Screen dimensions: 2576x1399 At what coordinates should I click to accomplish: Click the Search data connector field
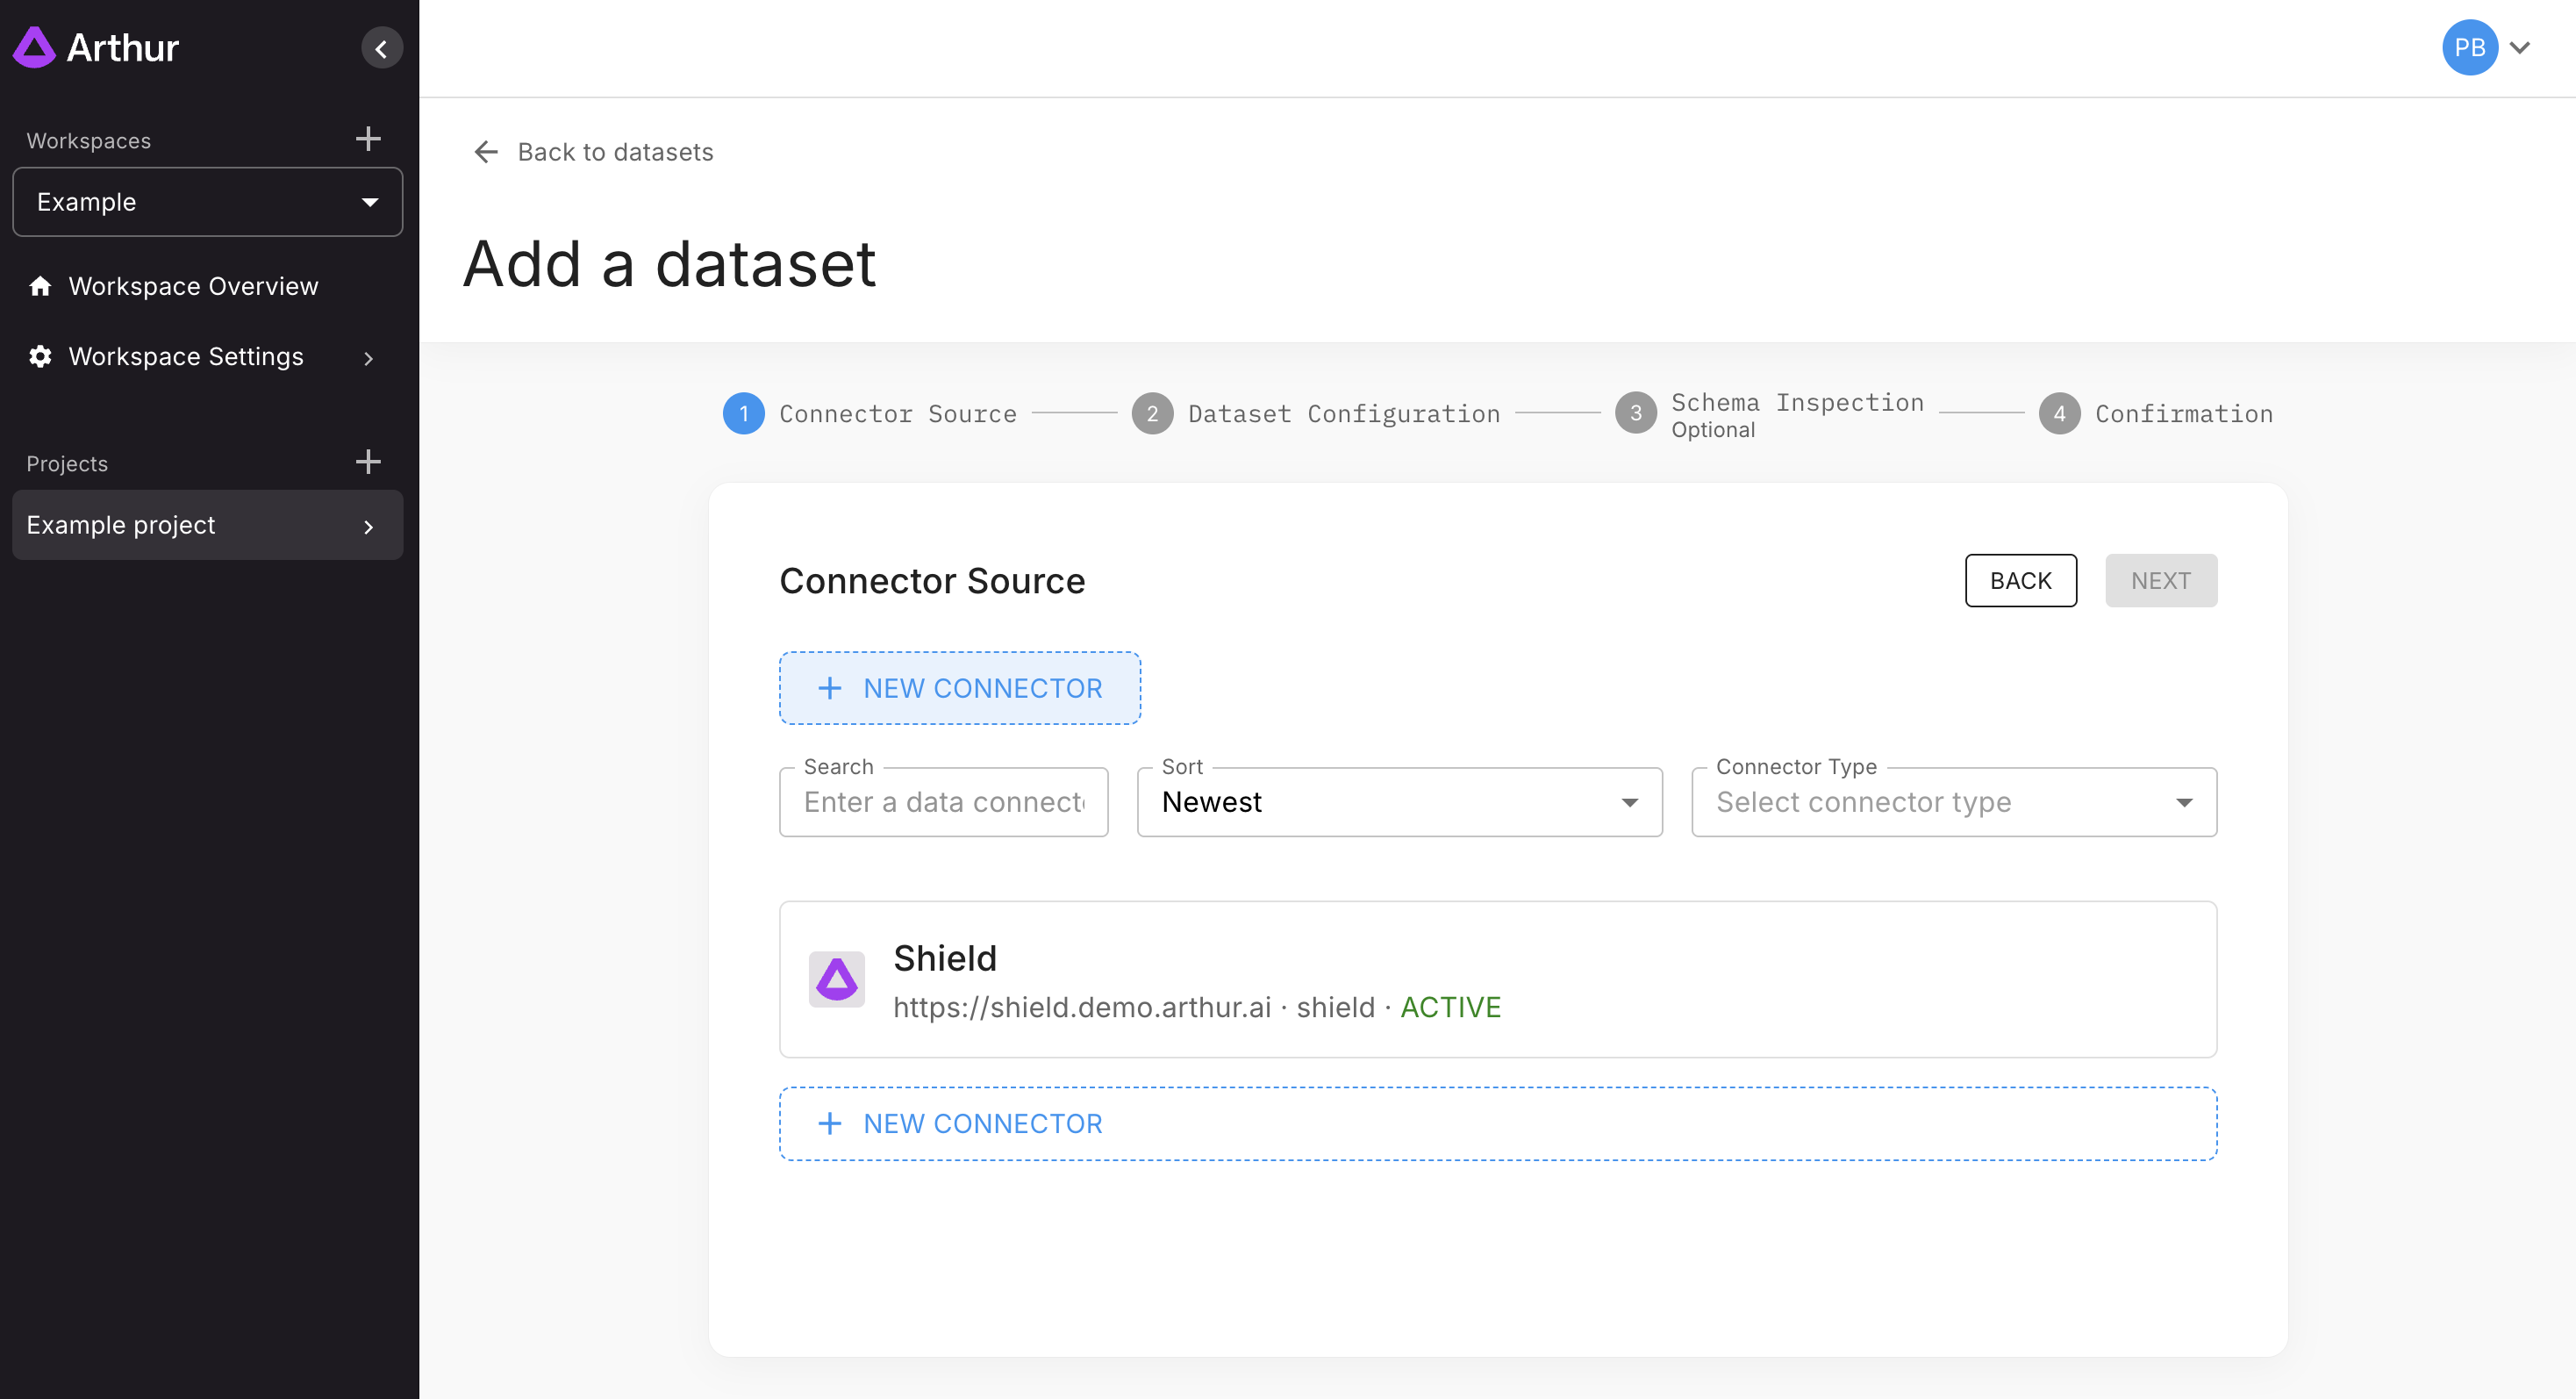point(943,802)
